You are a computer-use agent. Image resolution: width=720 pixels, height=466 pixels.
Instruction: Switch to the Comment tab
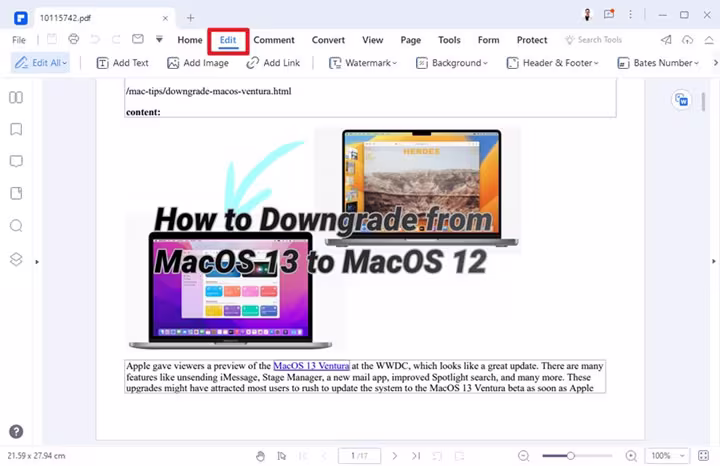pyautogui.click(x=274, y=40)
